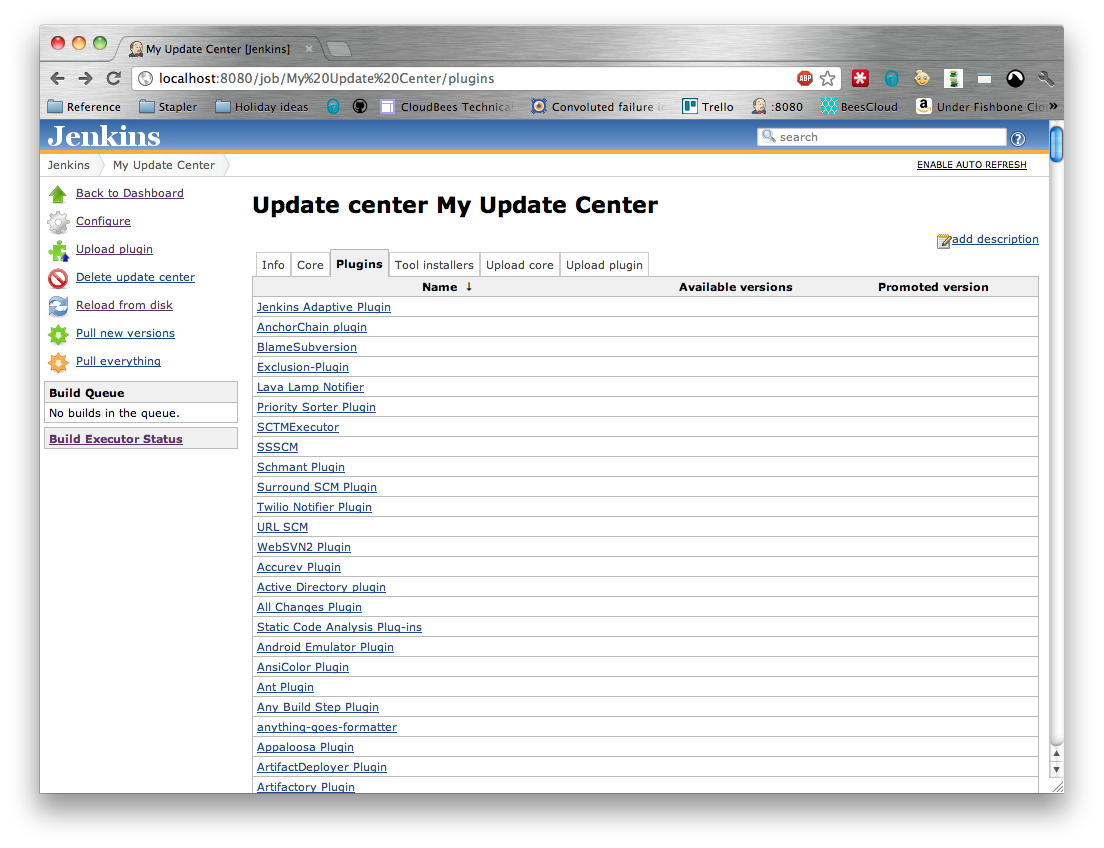Click the Available versions column header
The height and width of the screenshot is (848, 1104).
[x=736, y=287]
